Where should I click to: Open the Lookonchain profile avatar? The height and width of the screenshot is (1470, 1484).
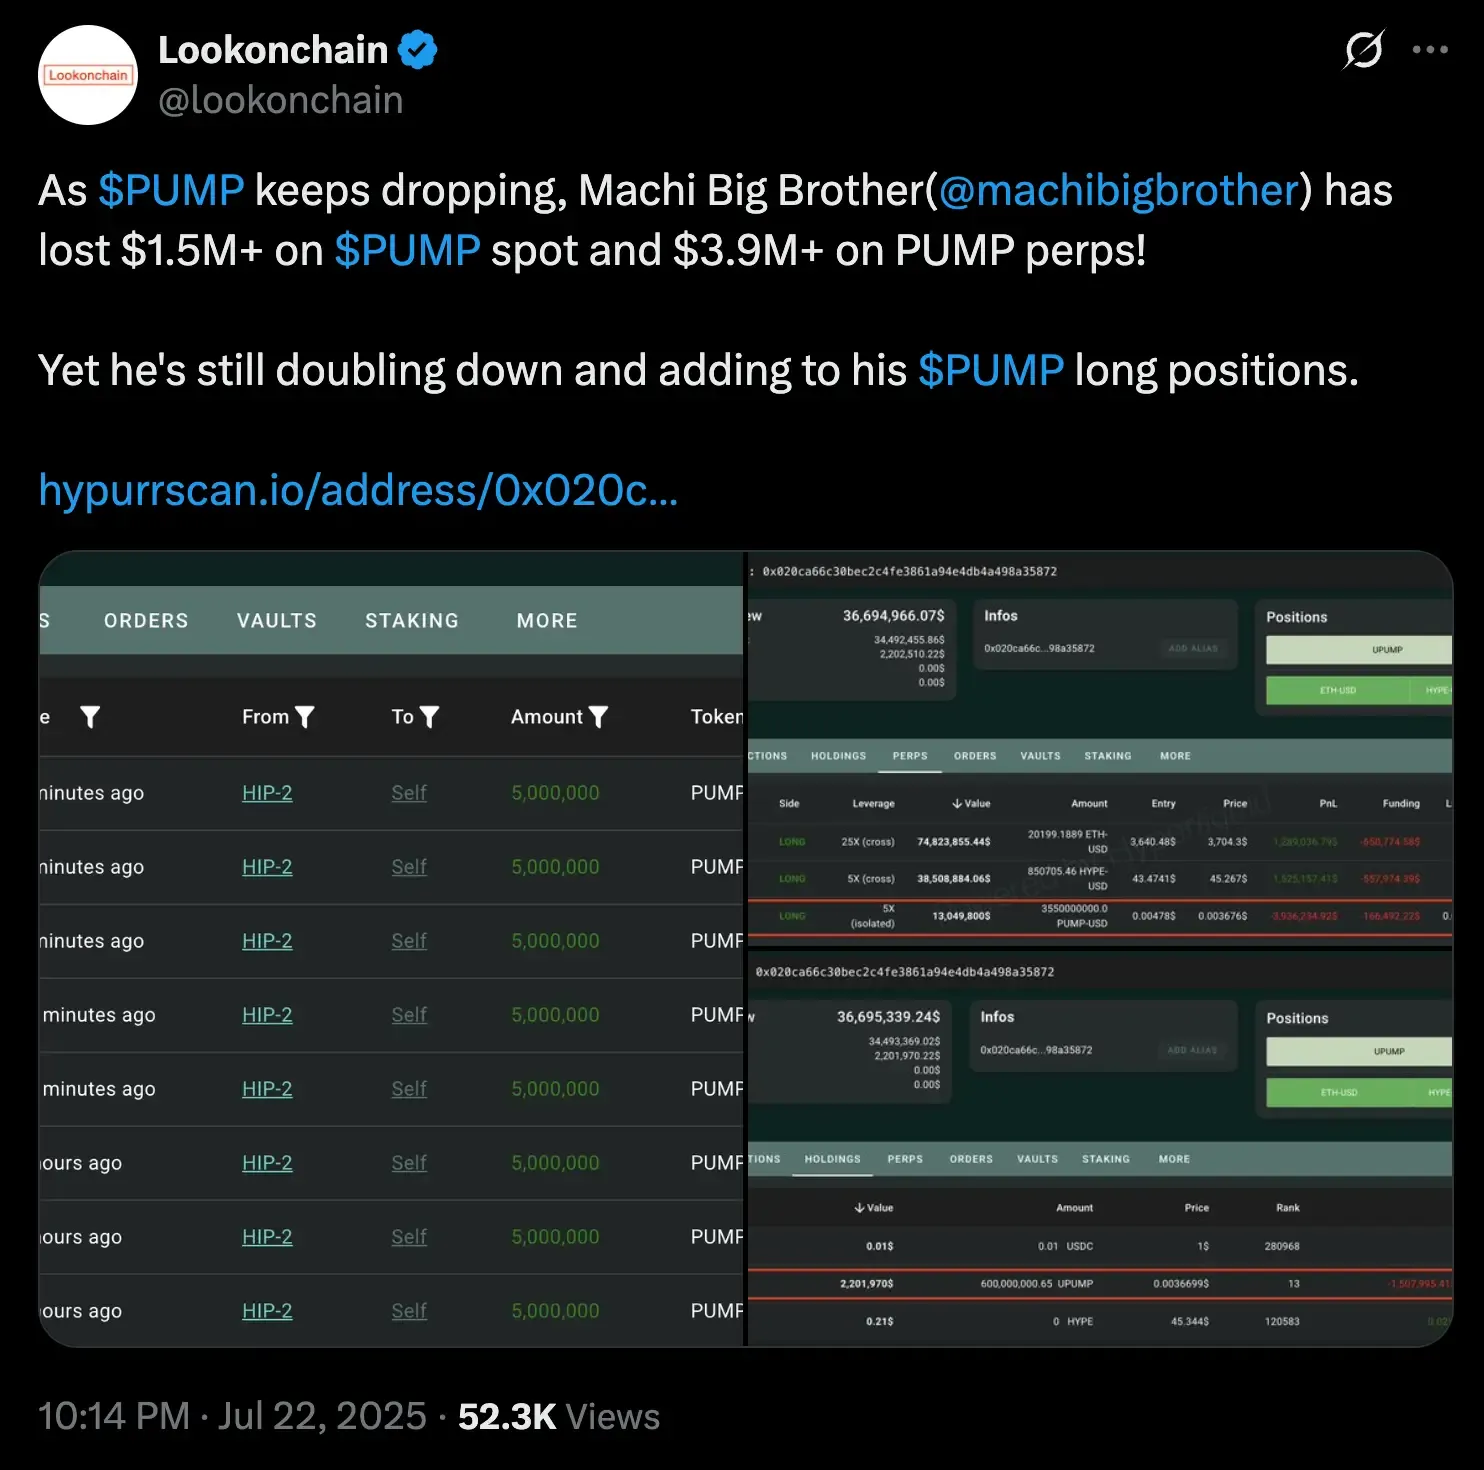88,75
